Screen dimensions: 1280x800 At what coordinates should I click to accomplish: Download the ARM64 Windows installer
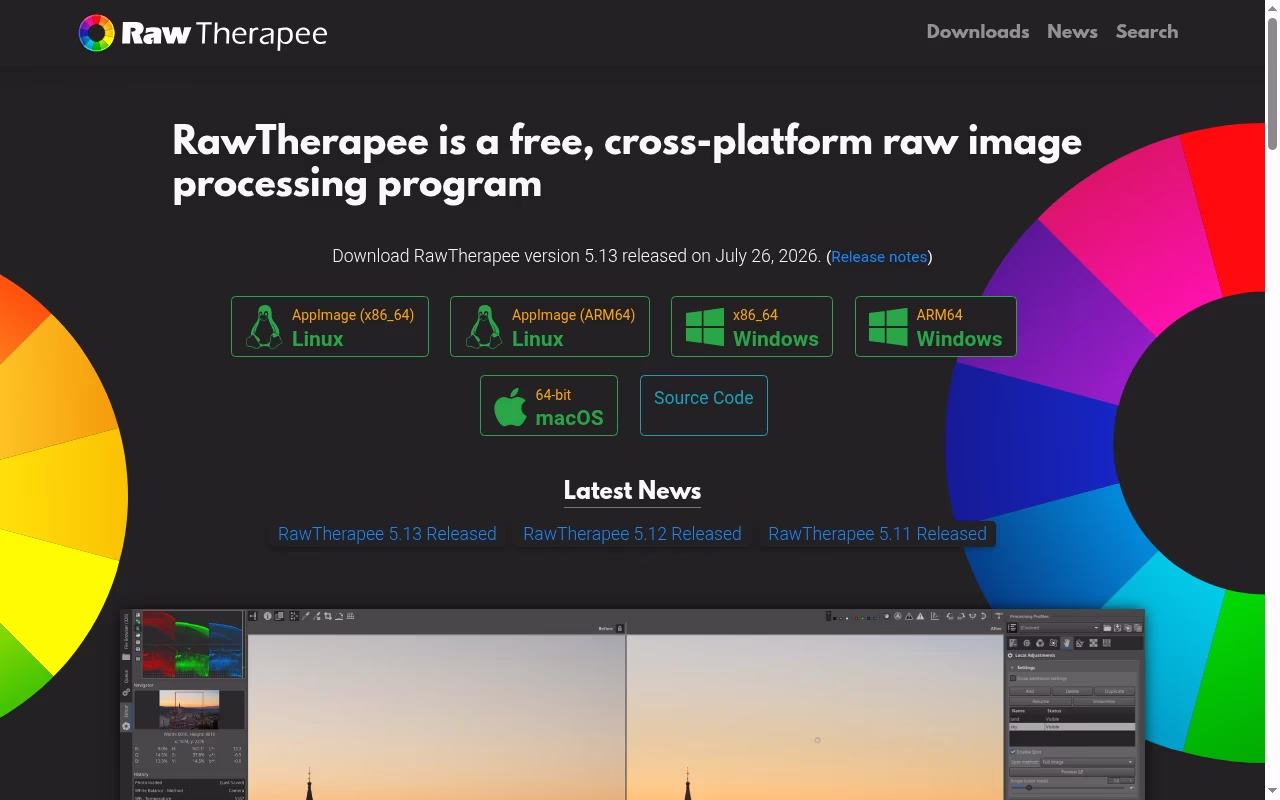pos(936,326)
